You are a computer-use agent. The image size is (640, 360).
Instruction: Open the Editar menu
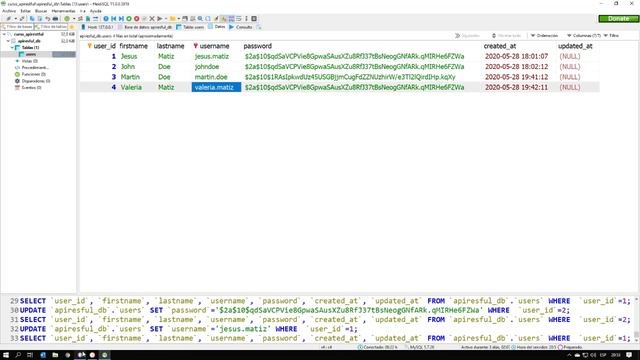tap(25, 11)
